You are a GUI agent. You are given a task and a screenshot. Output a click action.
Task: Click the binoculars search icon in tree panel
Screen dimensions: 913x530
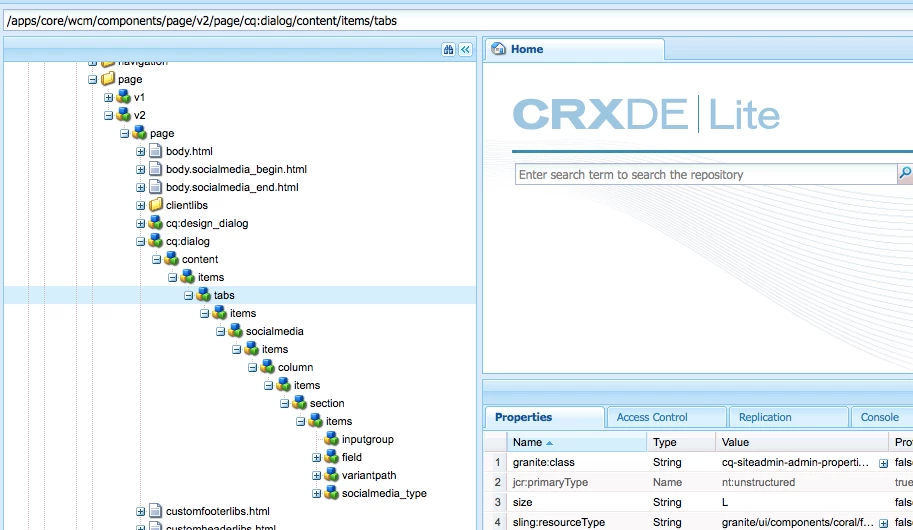[x=448, y=50]
